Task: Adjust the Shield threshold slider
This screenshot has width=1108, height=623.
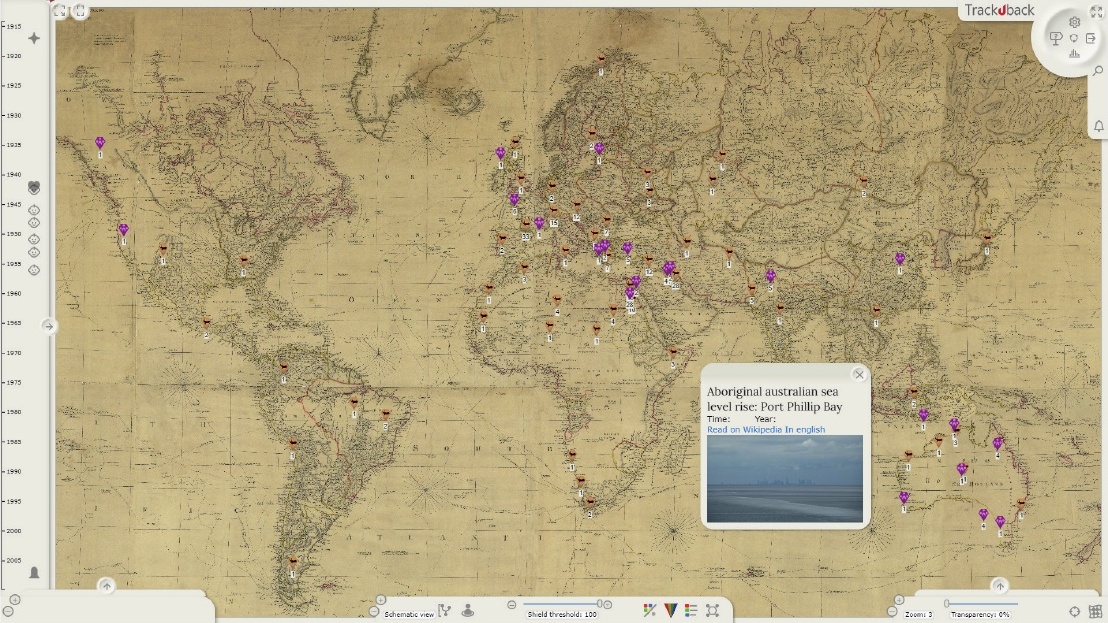Action: point(600,603)
